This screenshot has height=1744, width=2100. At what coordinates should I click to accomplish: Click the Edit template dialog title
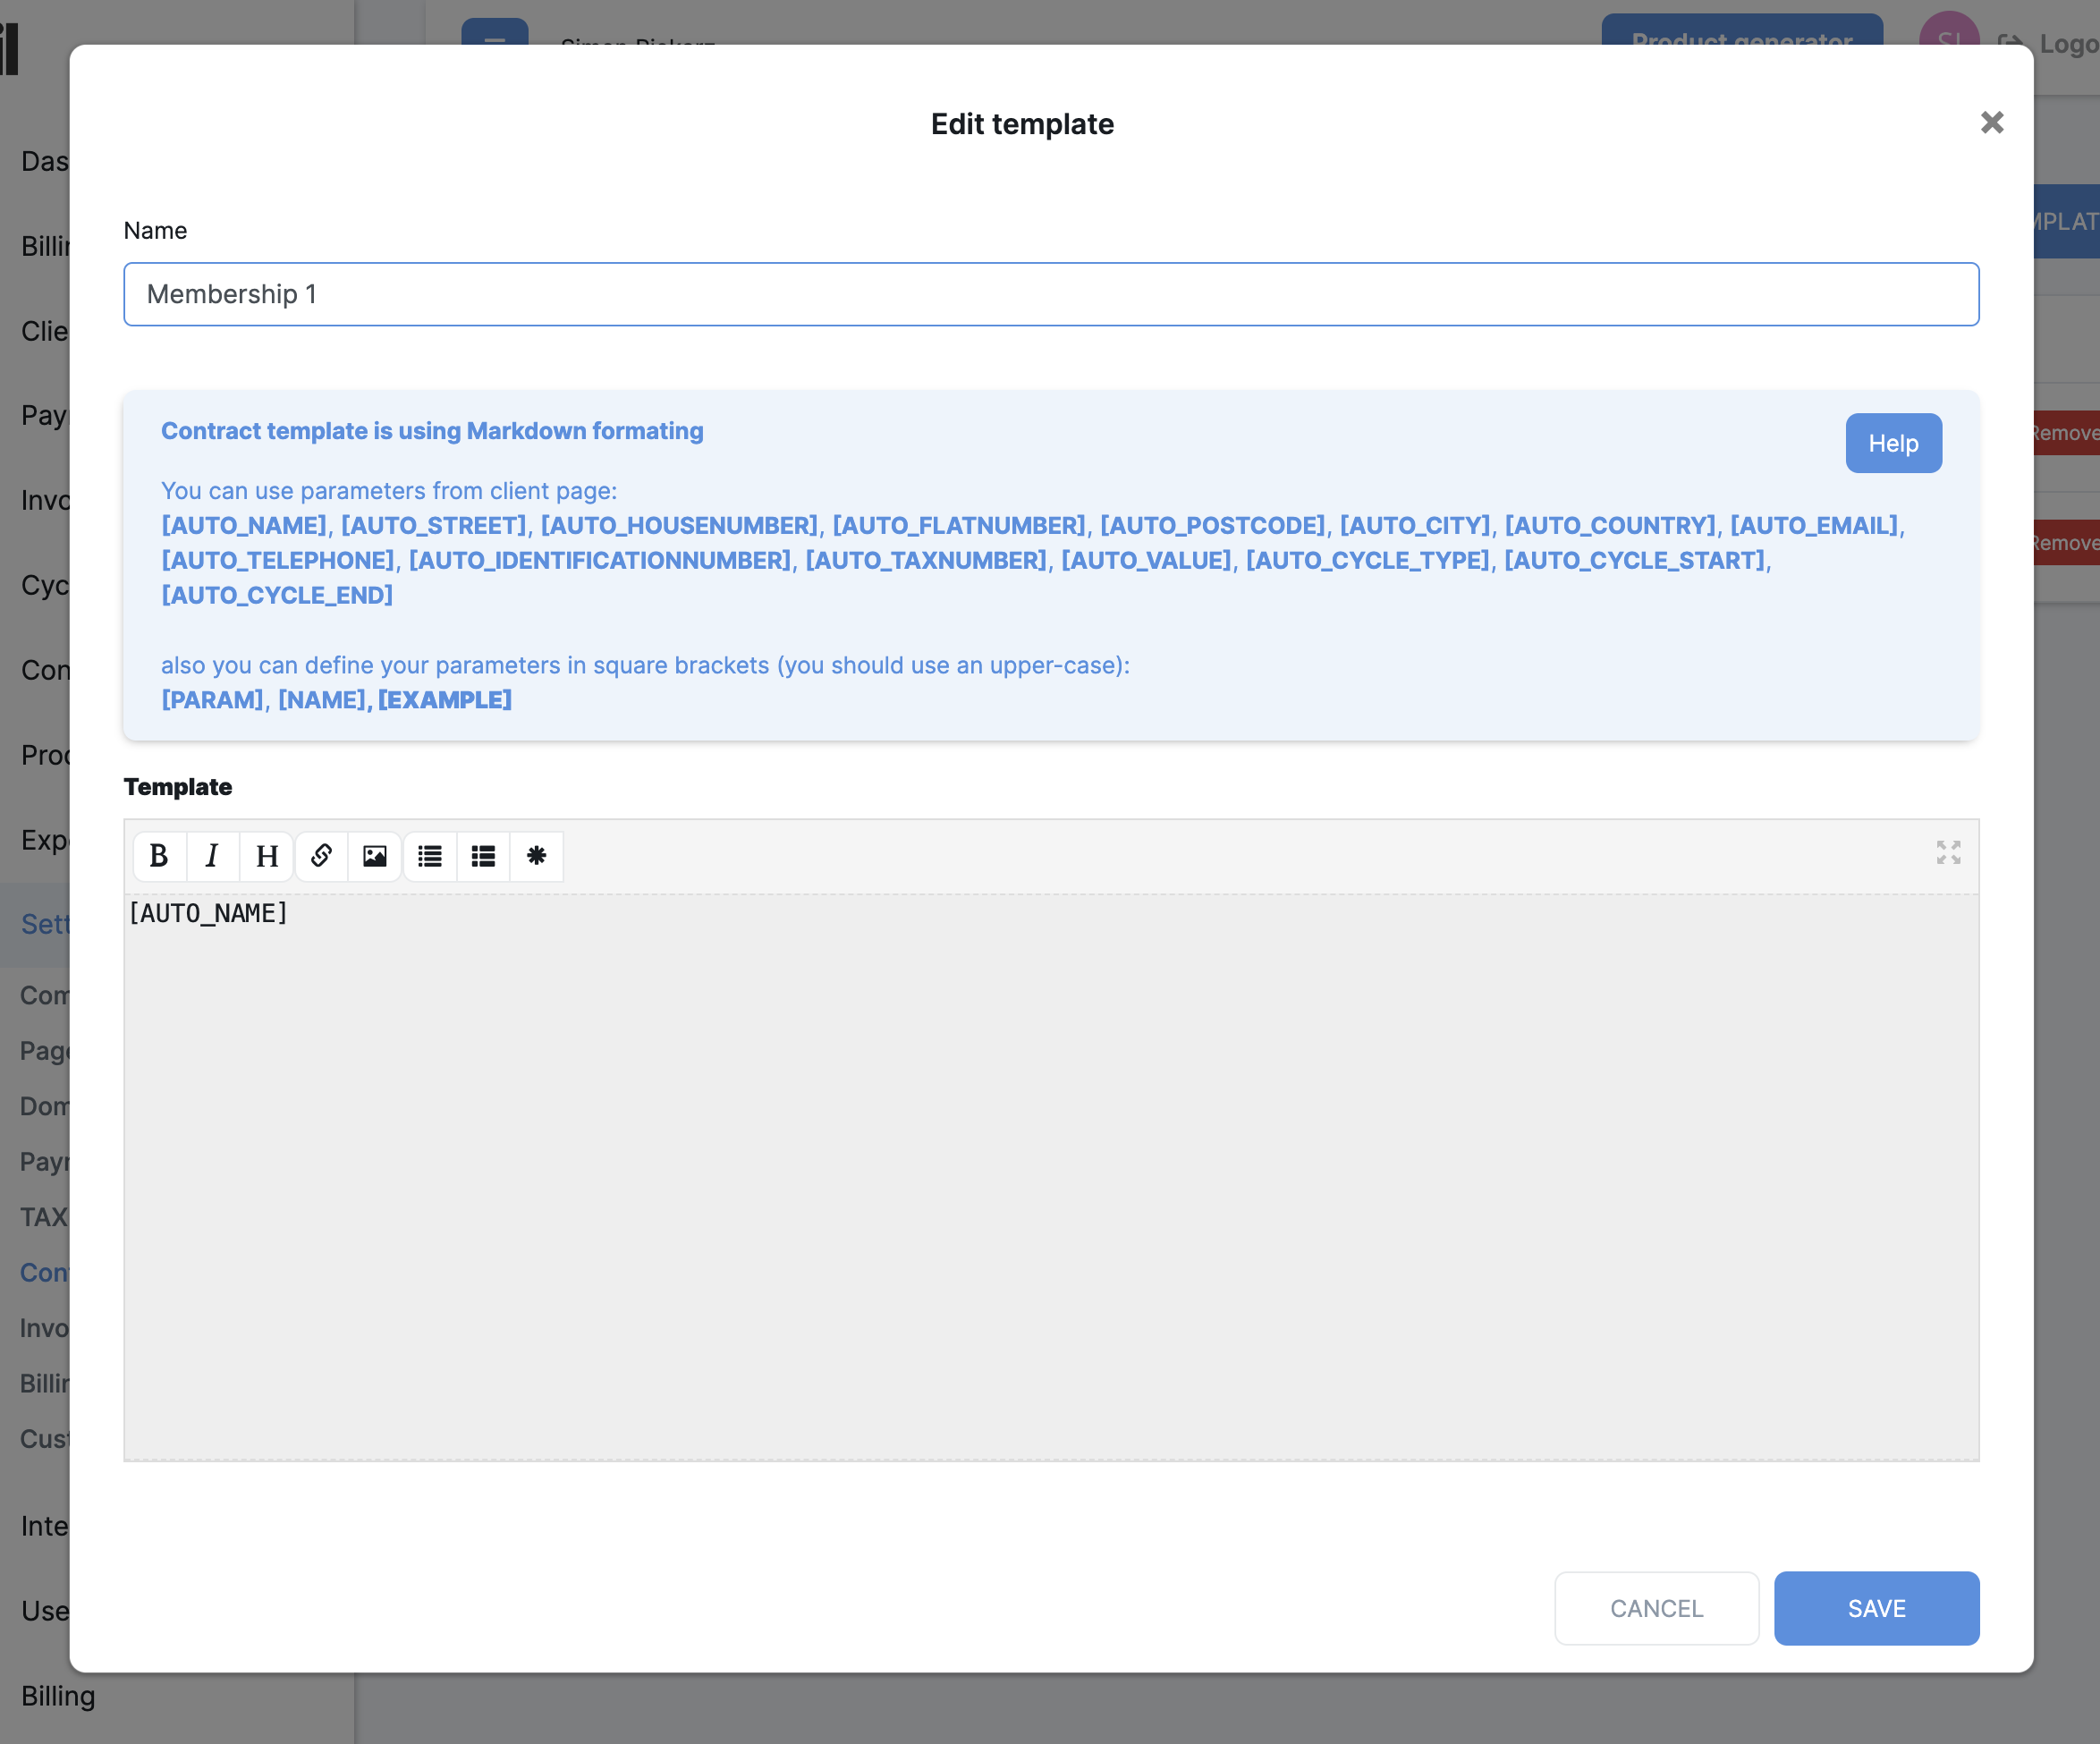click(1021, 124)
